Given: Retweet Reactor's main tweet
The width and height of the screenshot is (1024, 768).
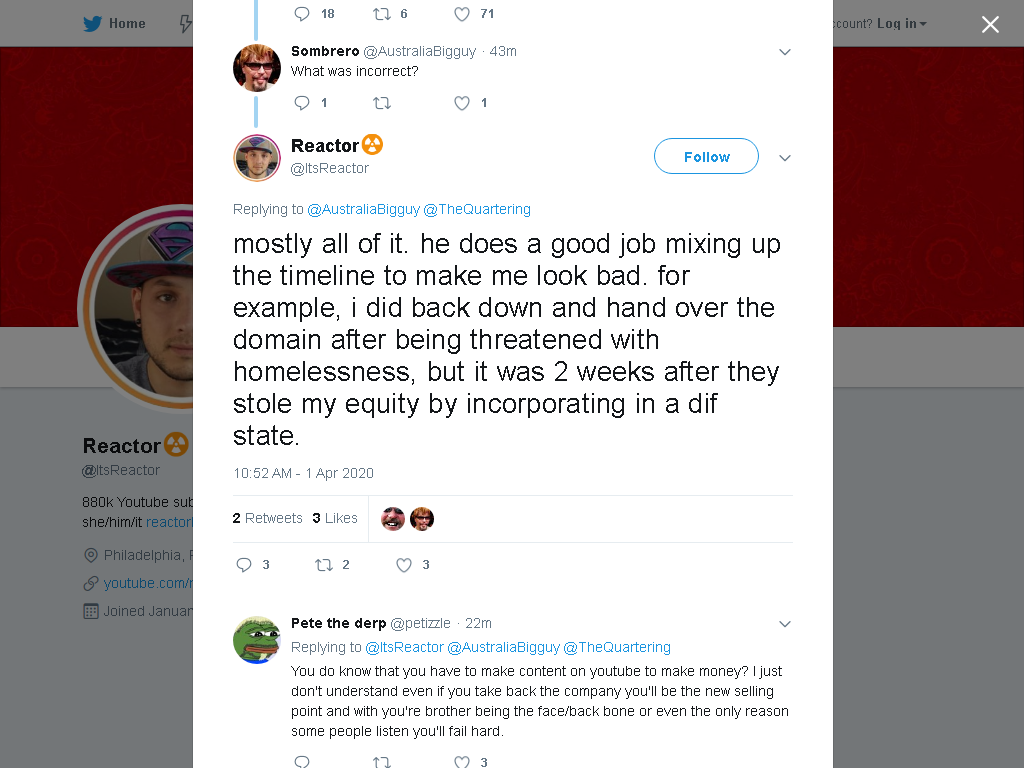Looking at the screenshot, I should tap(324, 565).
